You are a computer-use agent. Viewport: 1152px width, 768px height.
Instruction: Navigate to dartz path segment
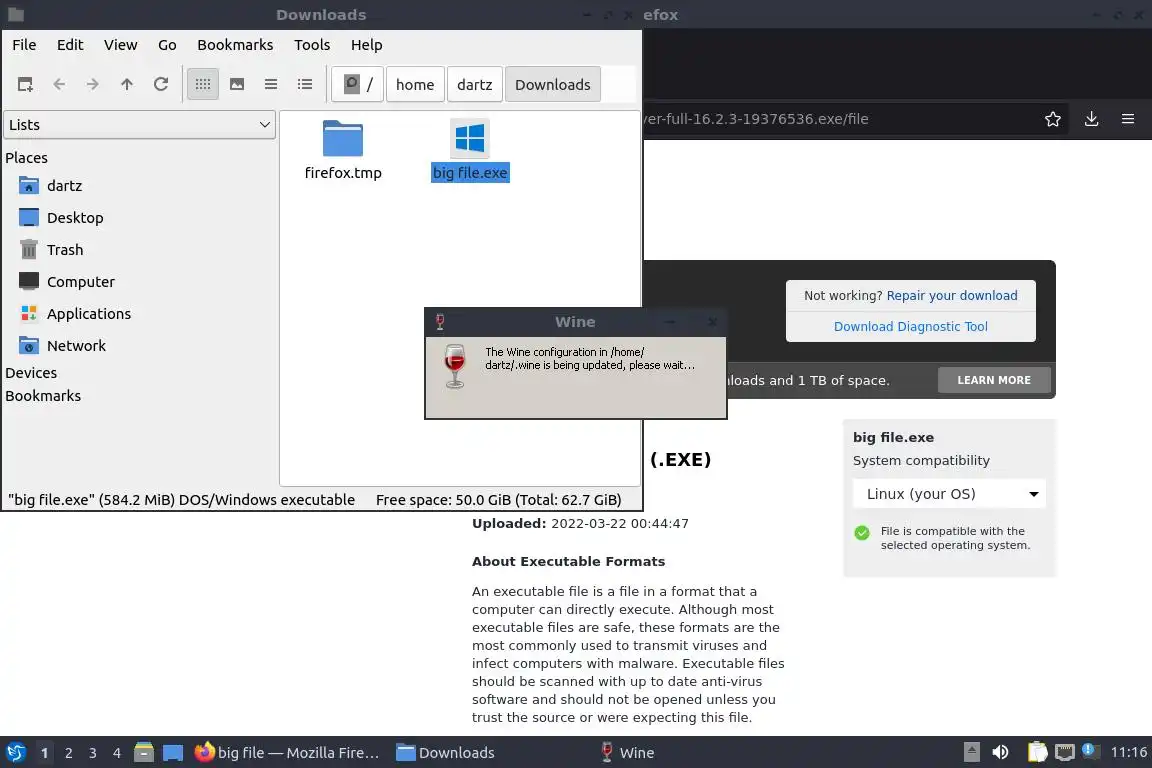point(475,85)
